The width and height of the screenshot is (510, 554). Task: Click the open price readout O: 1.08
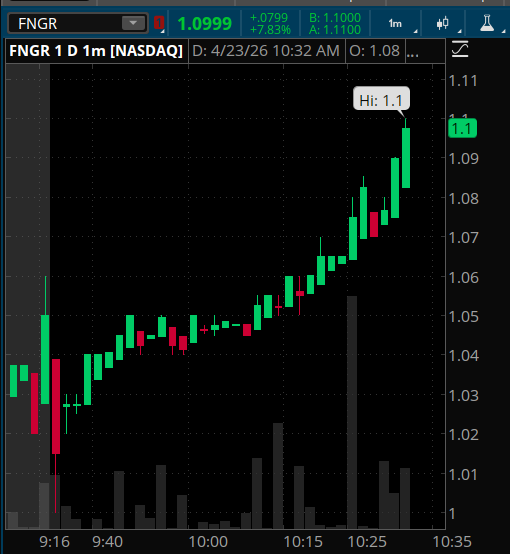click(x=375, y=51)
